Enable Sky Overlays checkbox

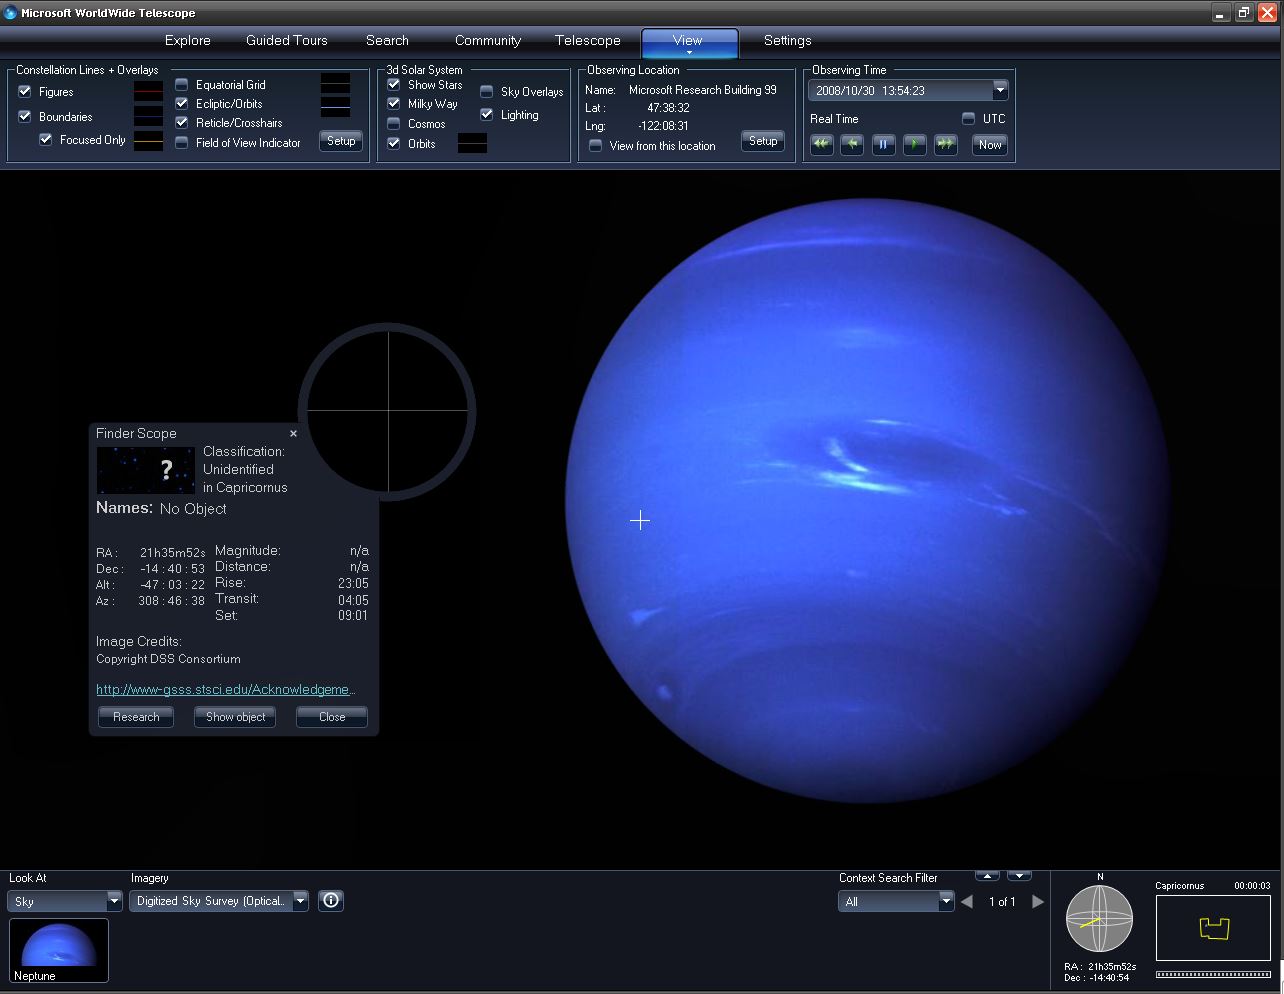coord(487,91)
